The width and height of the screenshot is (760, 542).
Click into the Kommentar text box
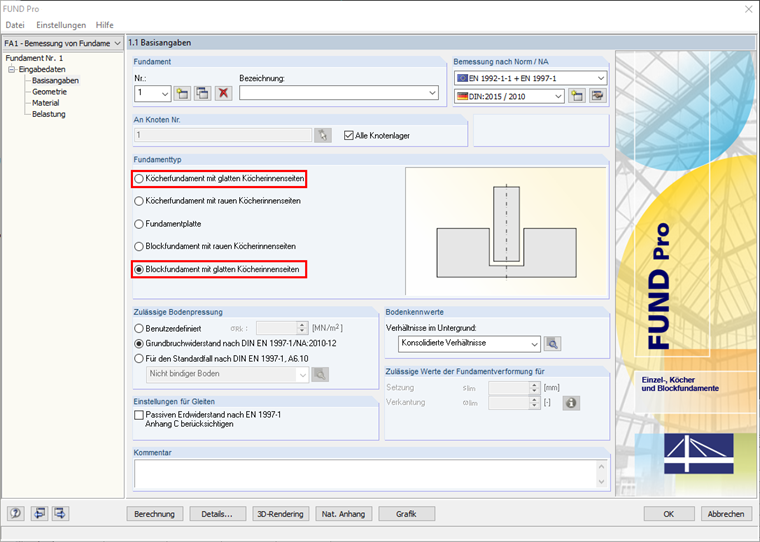tap(366, 474)
